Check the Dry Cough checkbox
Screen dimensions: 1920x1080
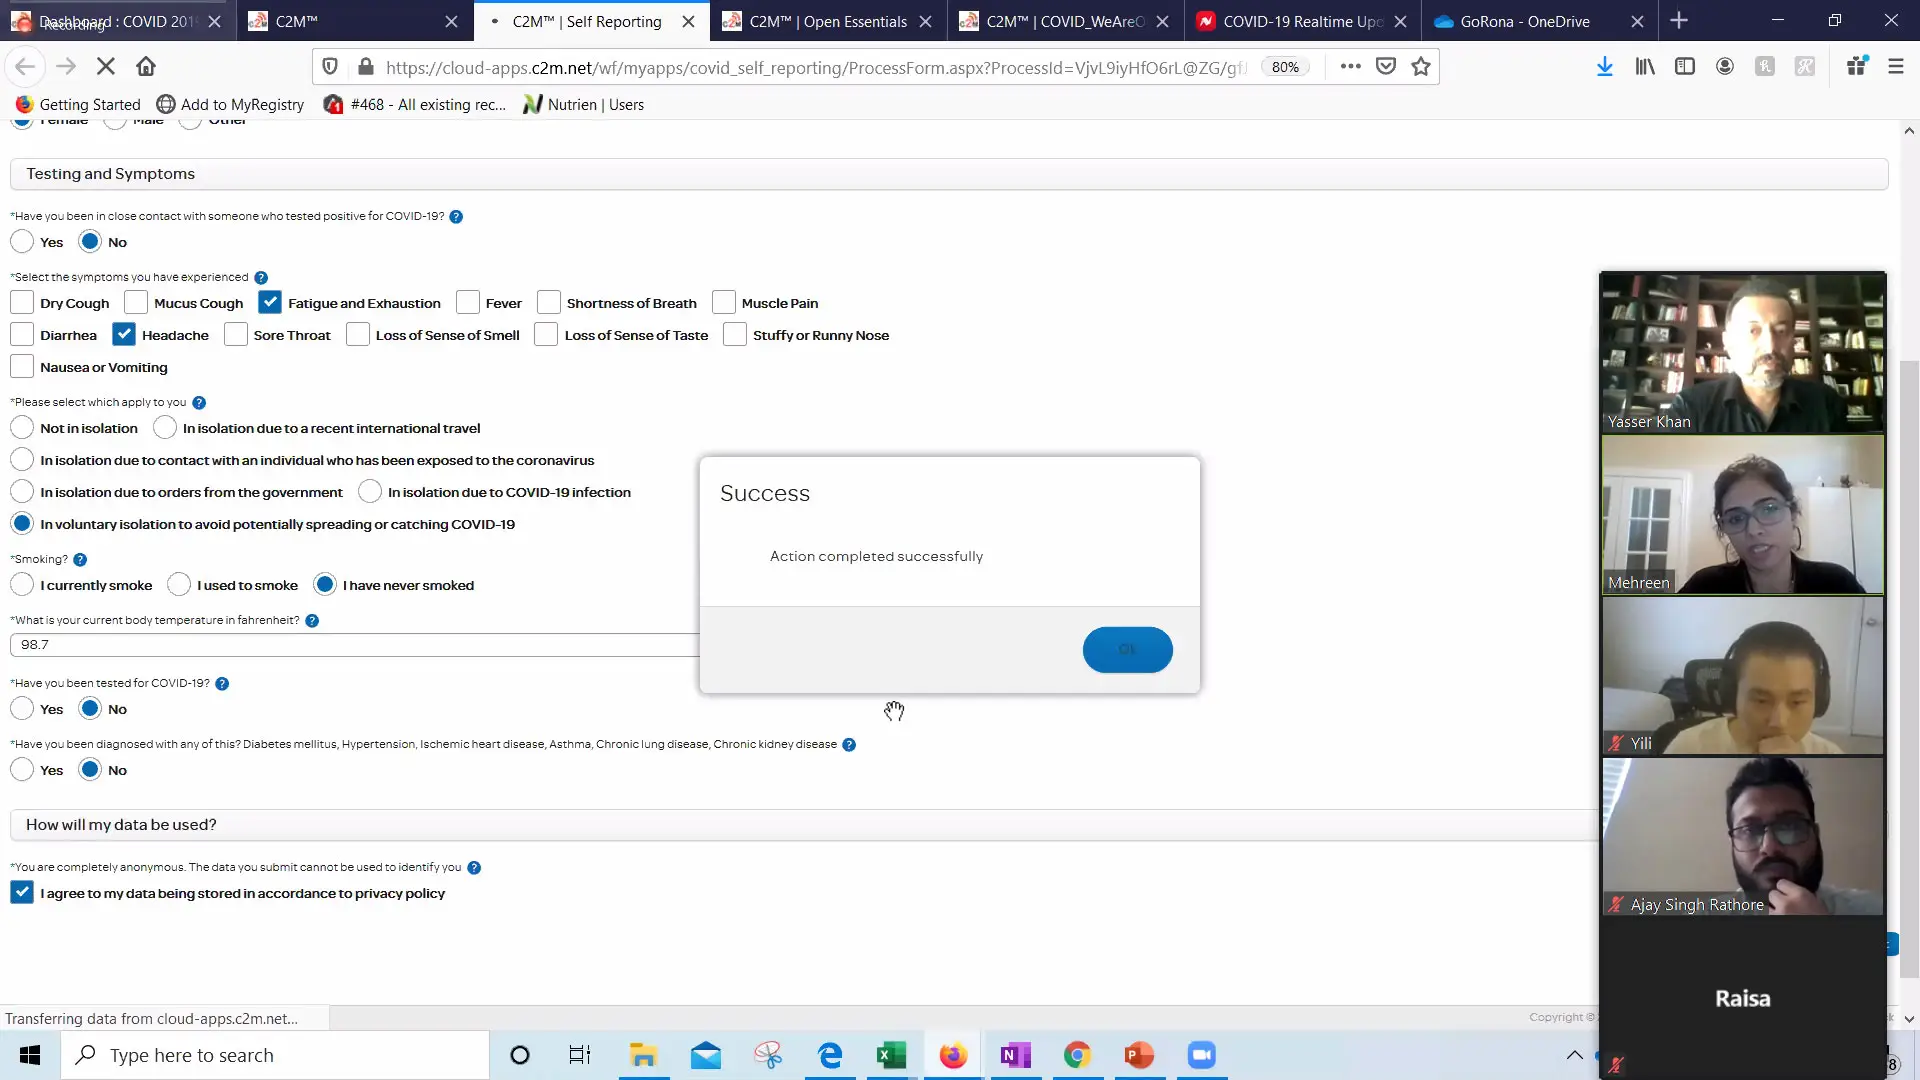pos(22,303)
